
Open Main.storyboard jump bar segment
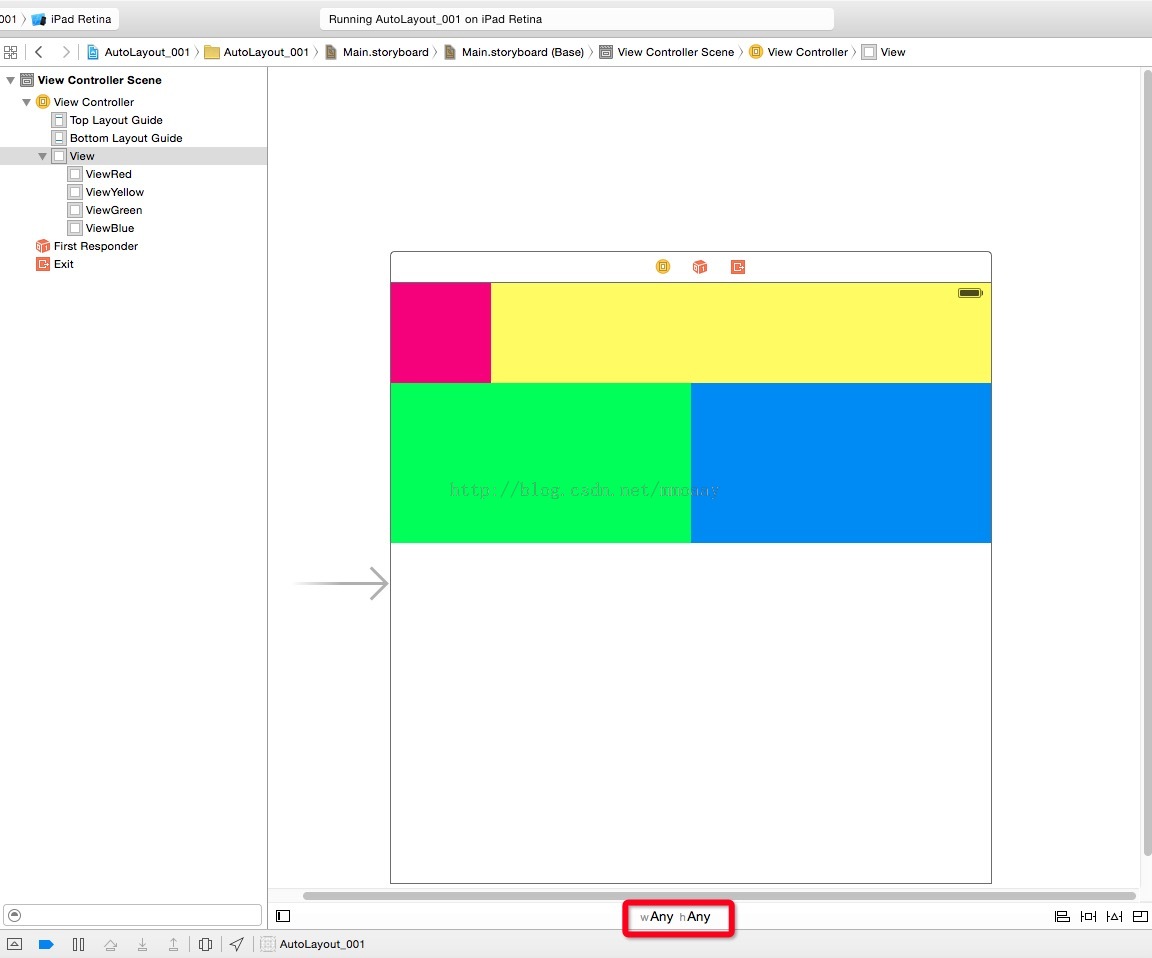(x=377, y=52)
